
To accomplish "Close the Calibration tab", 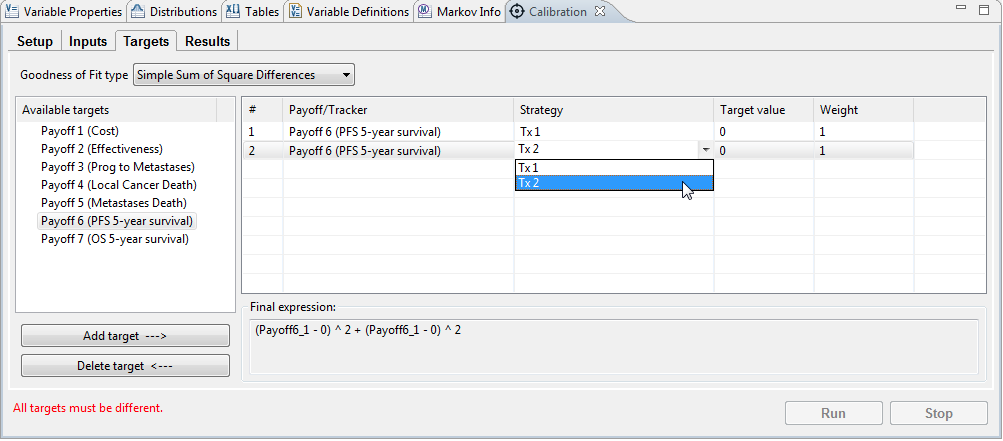I will pyautogui.click(x=600, y=12).
